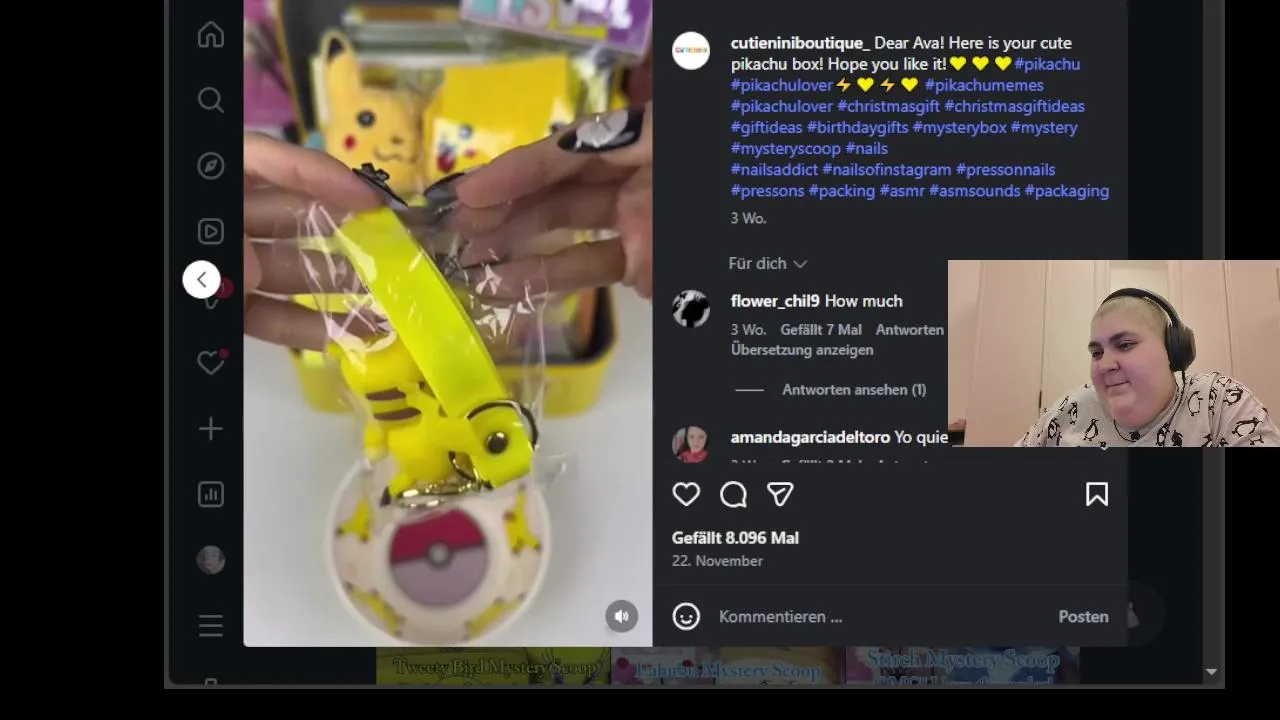Mute the video sound

tap(621, 616)
